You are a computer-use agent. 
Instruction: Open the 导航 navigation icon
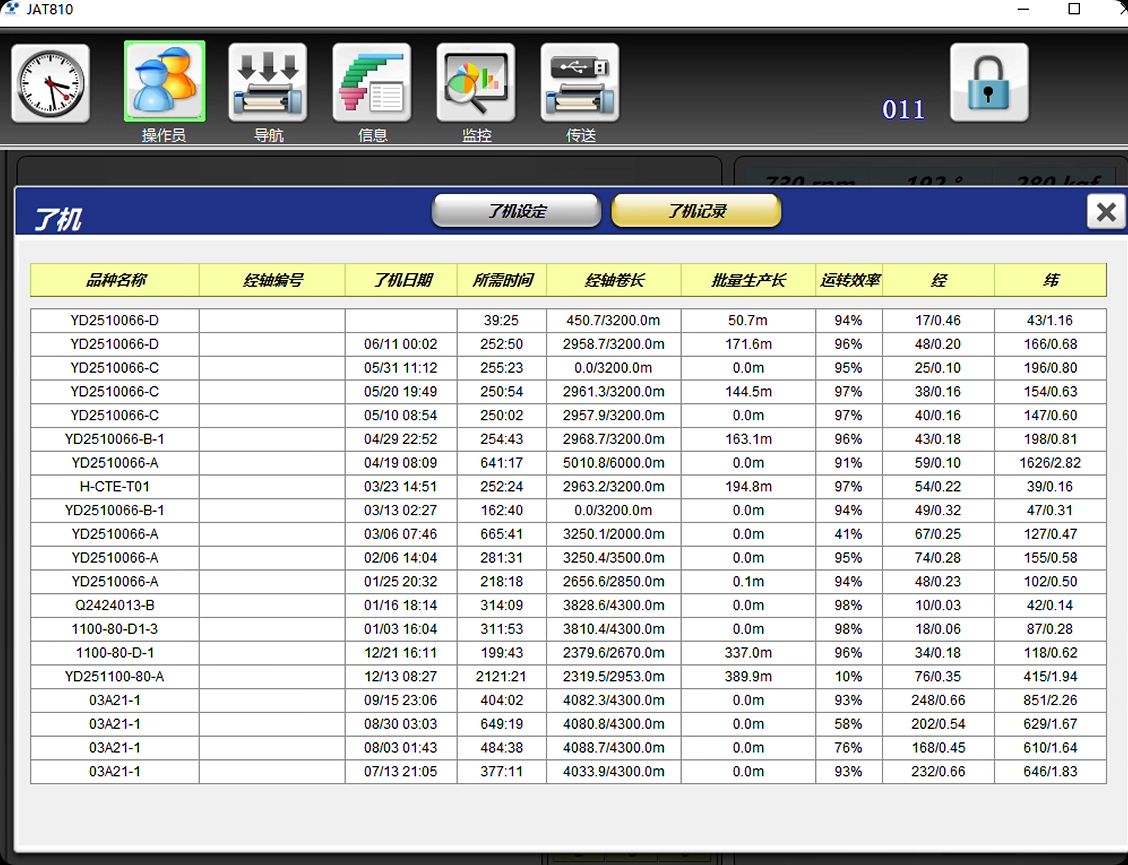pyautogui.click(x=268, y=82)
